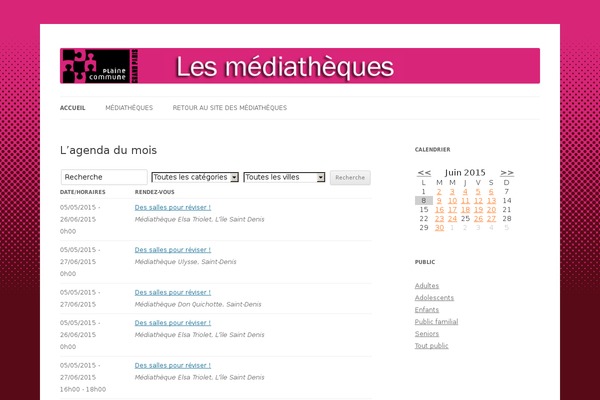This screenshot has width=600, height=400.
Task: Click the DATE/HORAIRES column header
Action: pos(83,192)
